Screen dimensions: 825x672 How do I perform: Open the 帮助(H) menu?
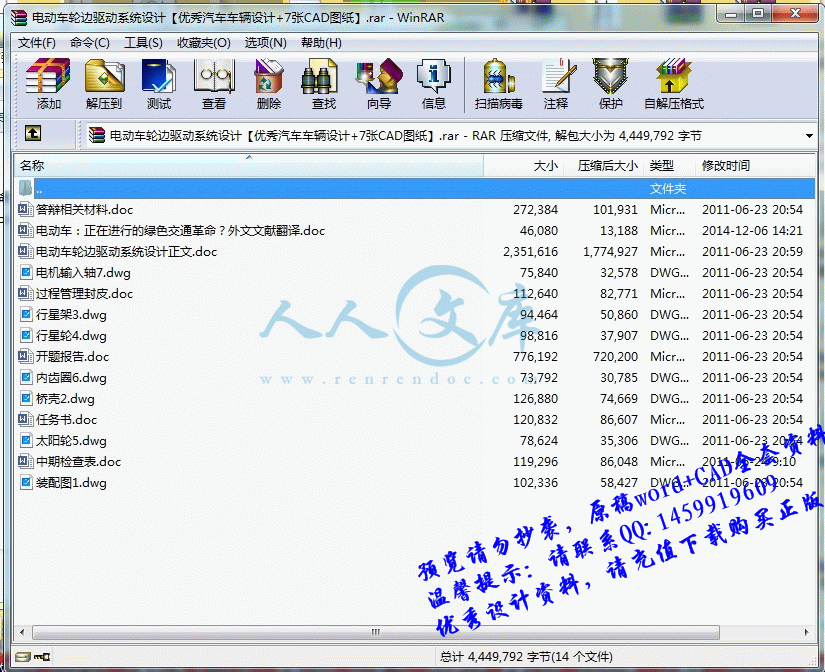click(x=321, y=43)
